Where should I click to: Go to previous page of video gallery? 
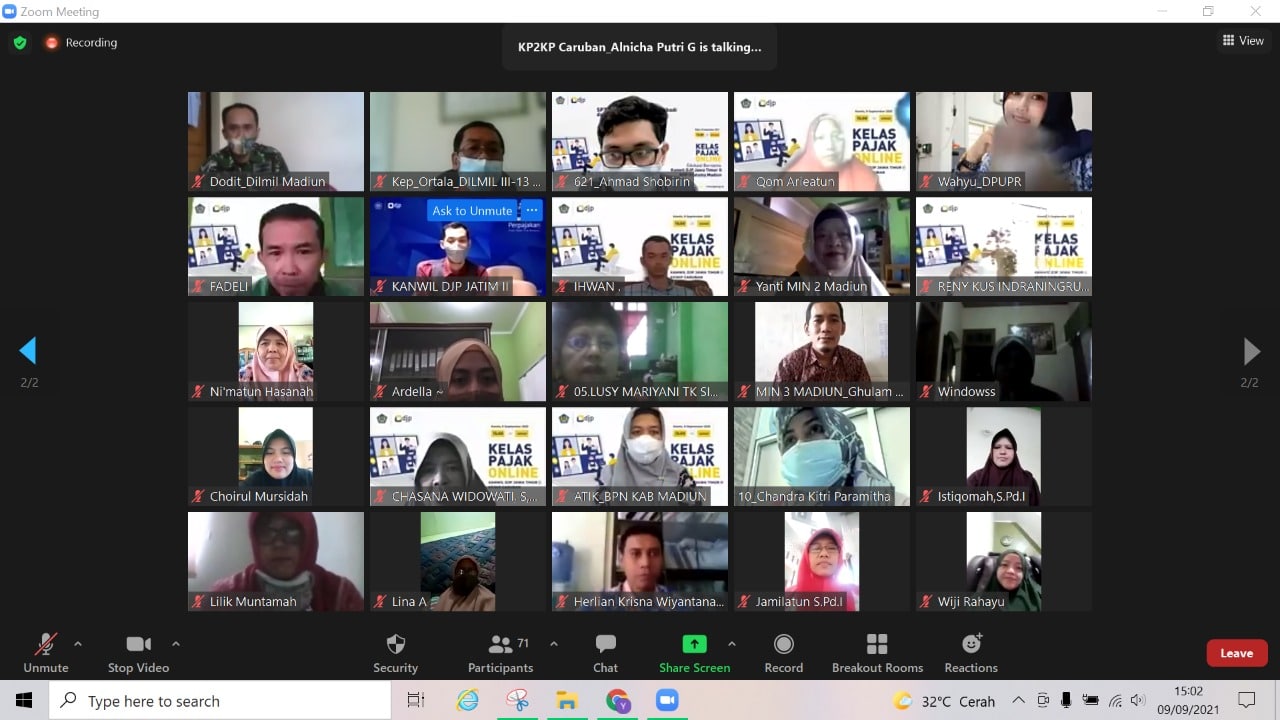click(28, 351)
